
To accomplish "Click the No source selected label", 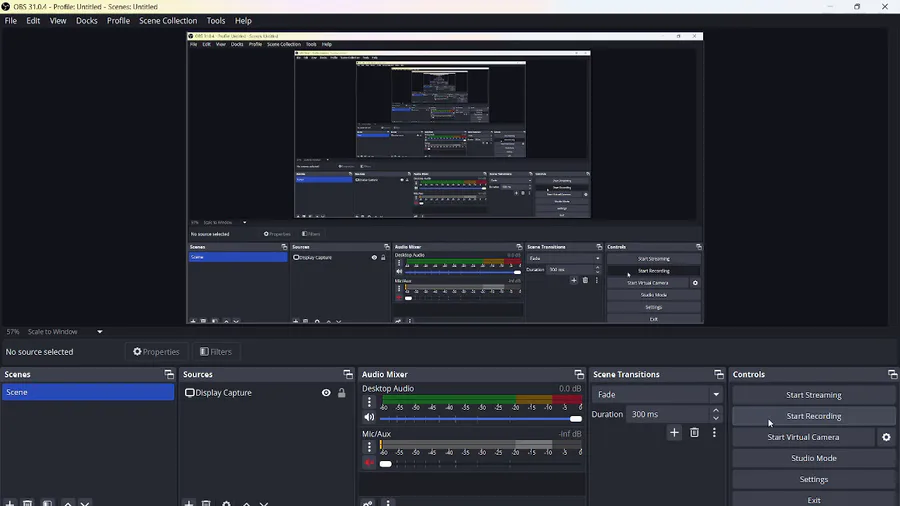I will [39, 352].
